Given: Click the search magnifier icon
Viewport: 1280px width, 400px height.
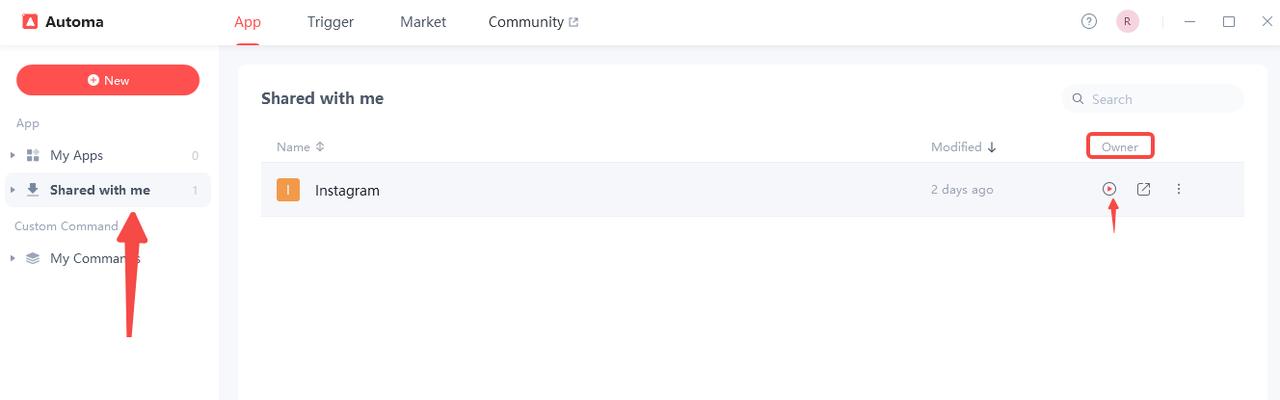Looking at the screenshot, I should click(x=1078, y=99).
